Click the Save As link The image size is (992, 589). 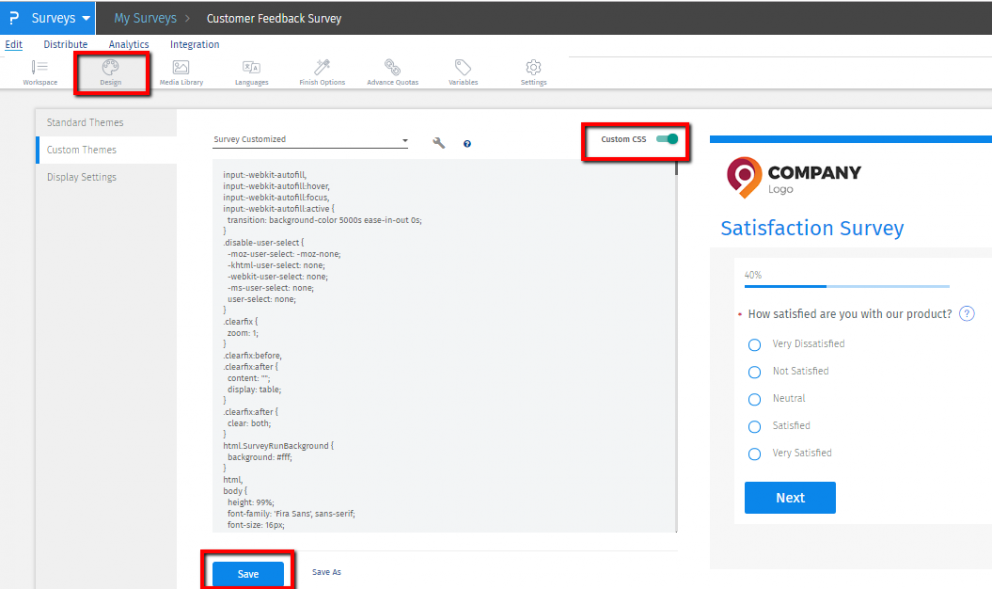click(326, 572)
